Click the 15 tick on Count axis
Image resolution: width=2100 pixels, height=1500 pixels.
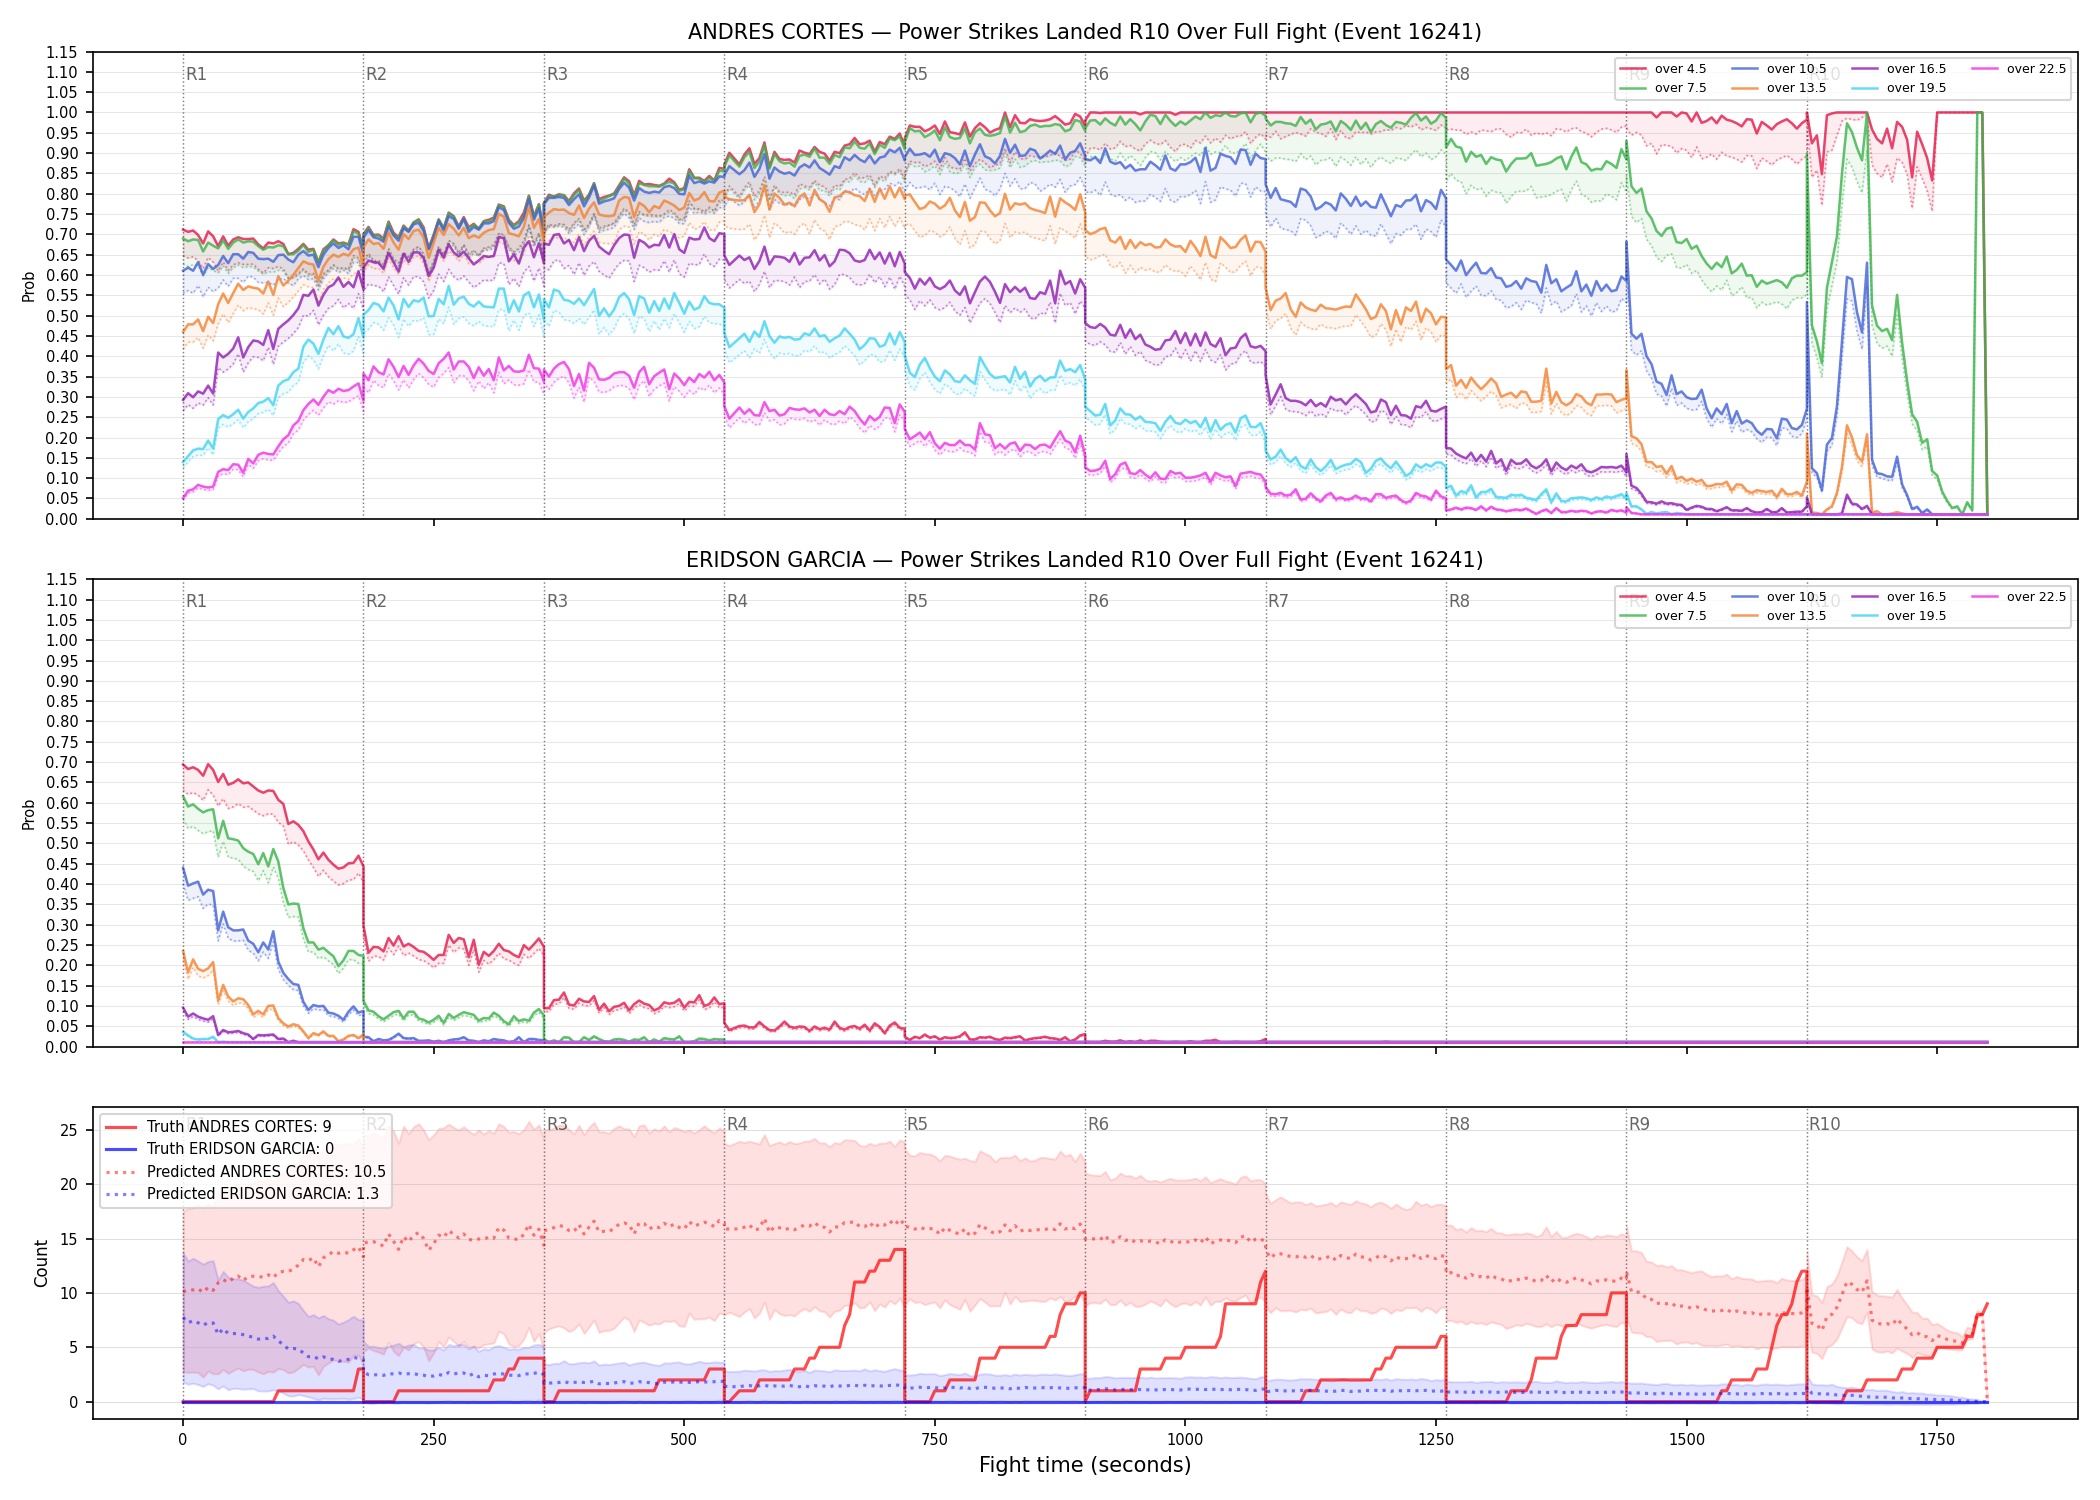(68, 1239)
